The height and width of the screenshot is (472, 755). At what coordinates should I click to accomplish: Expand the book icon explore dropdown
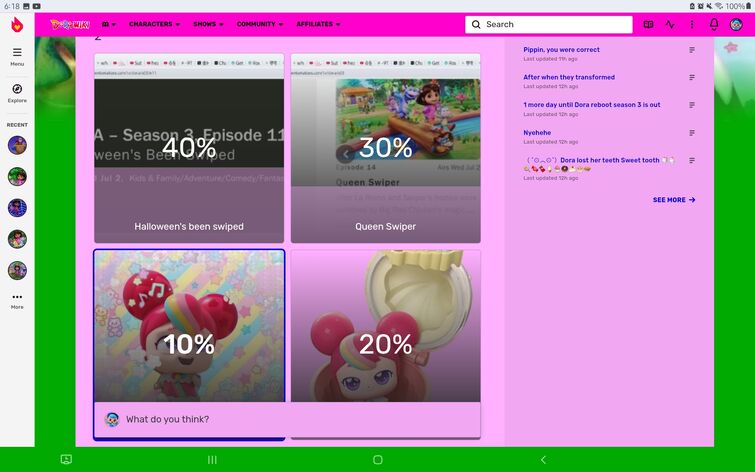coord(109,24)
